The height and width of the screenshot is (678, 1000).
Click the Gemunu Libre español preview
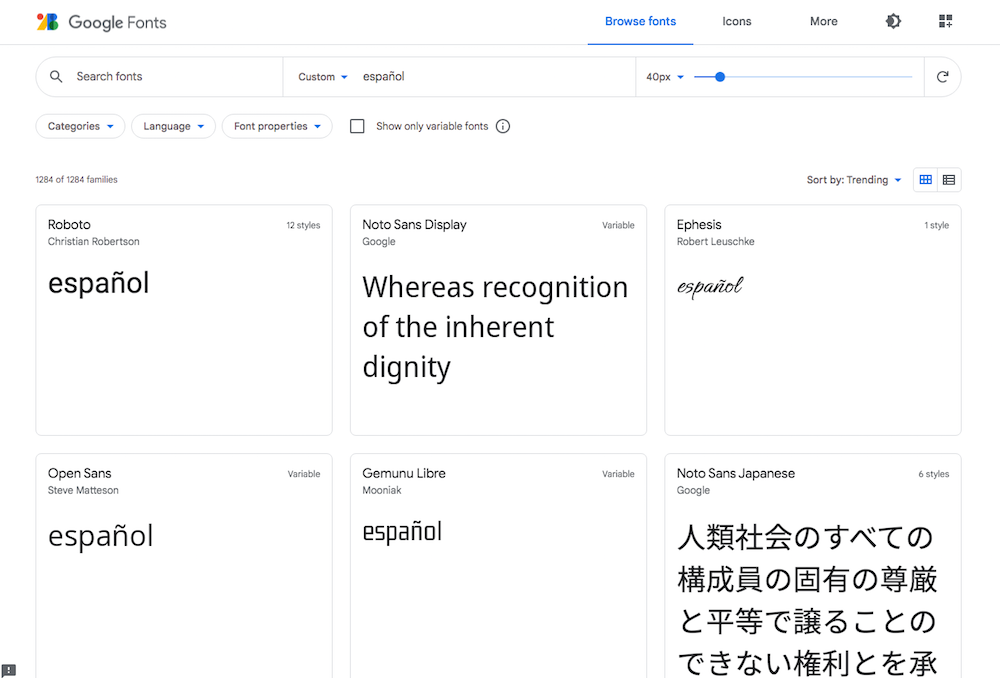[402, 532]
